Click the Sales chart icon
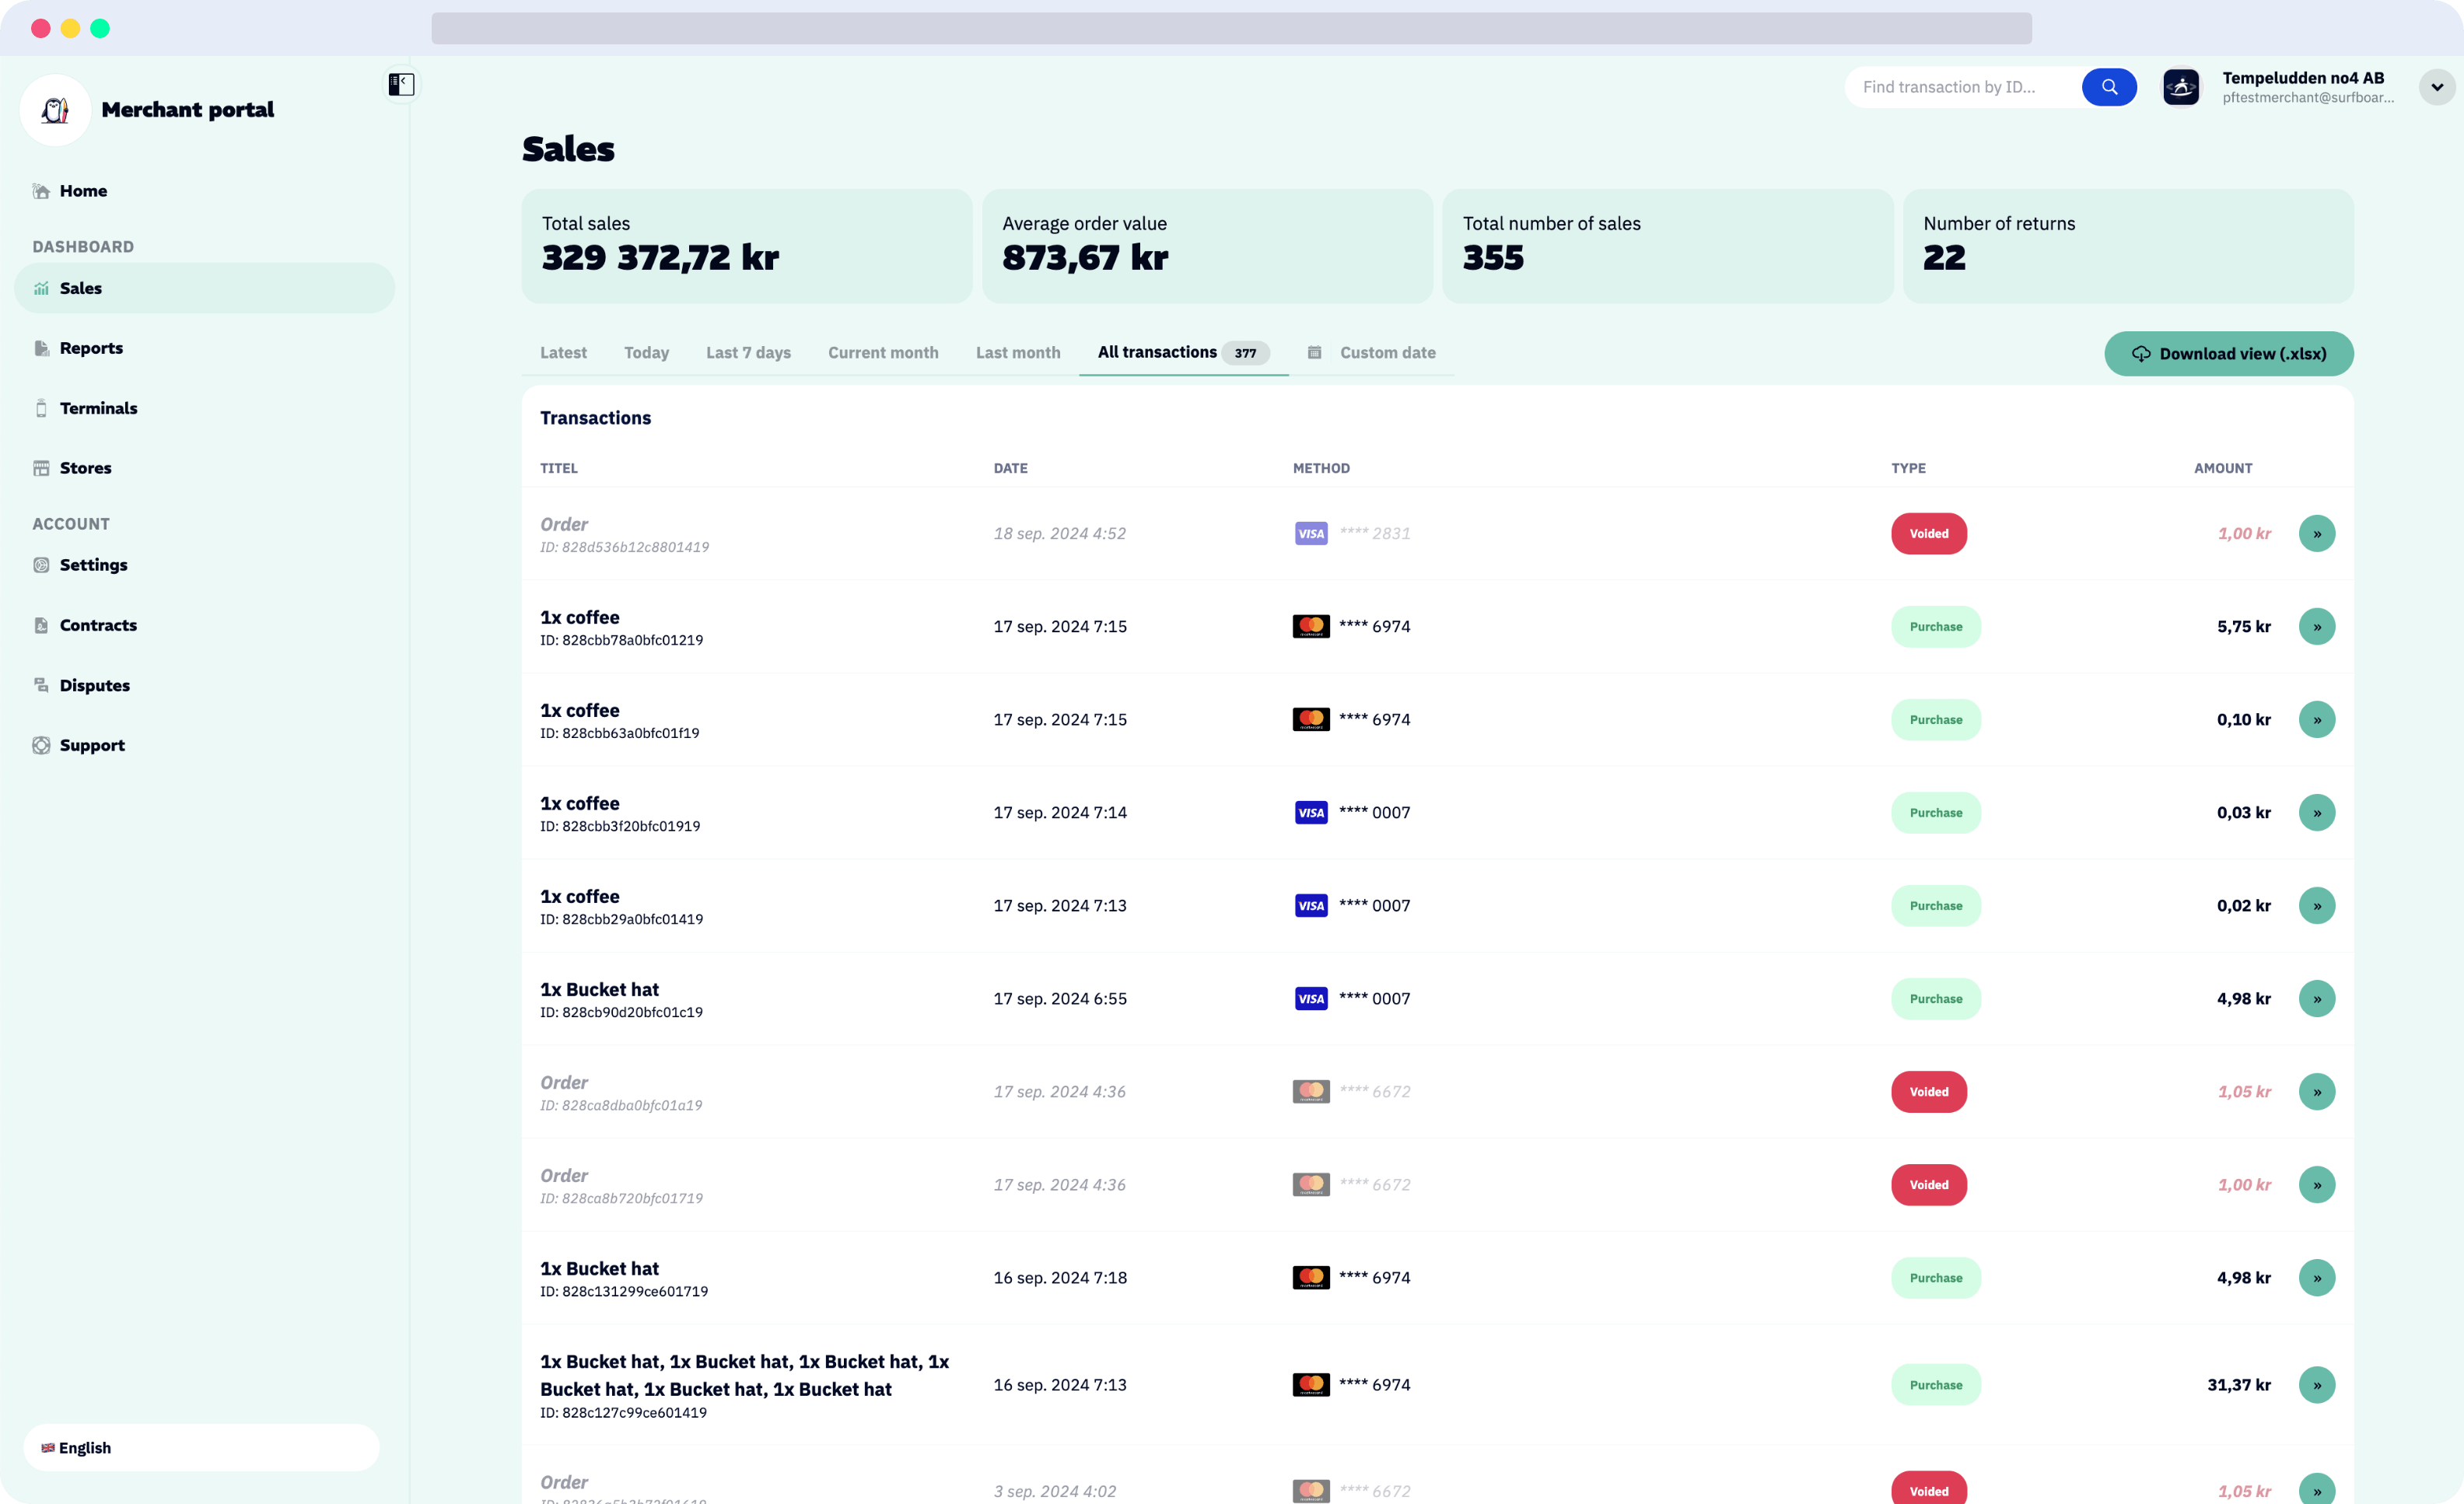Viewport: 2464px width, 1504px height. (41, 288)
